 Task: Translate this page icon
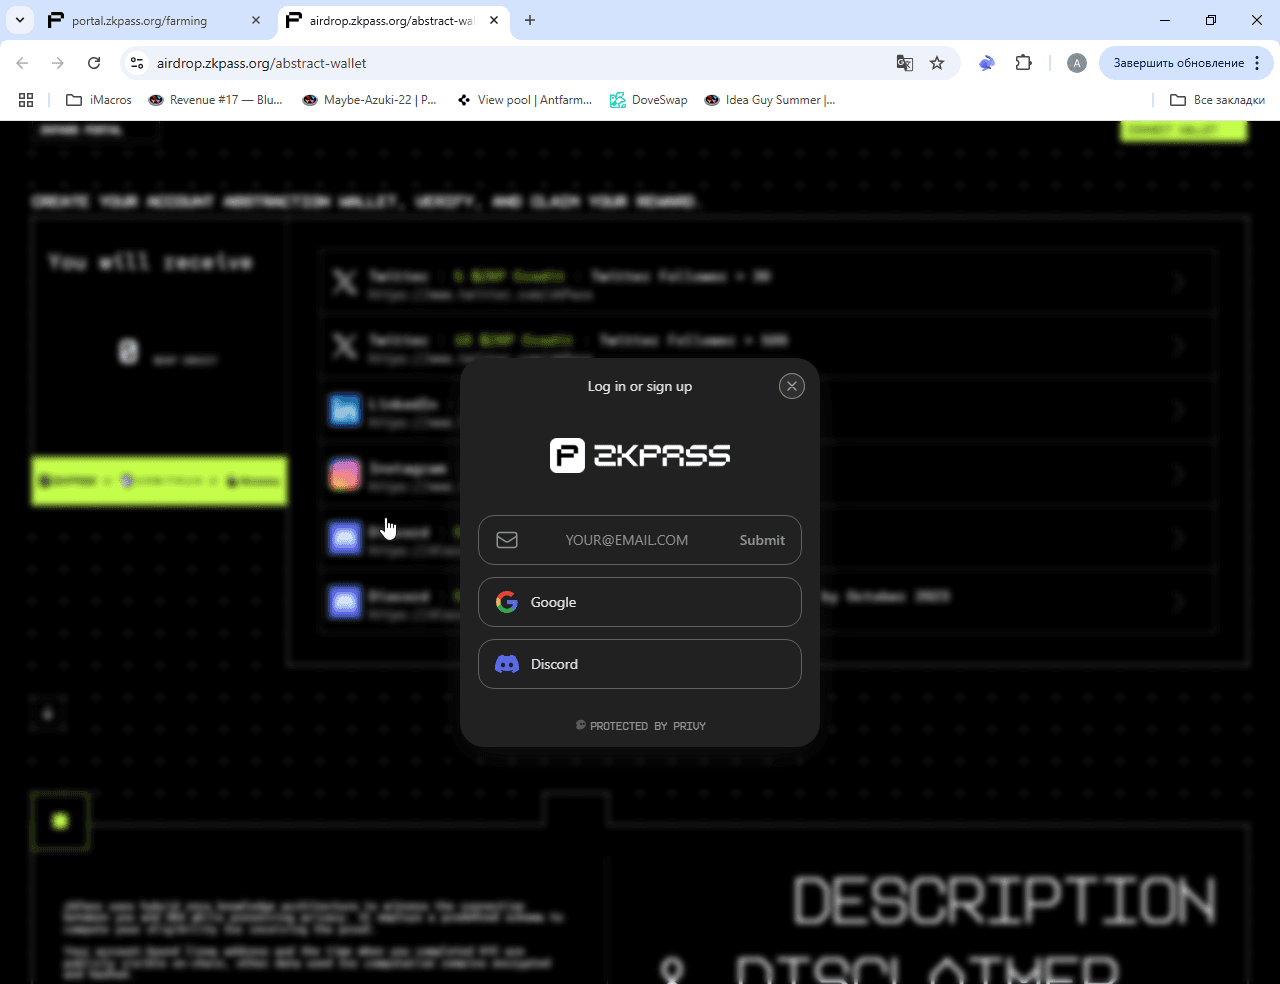(x=905, y=63)
